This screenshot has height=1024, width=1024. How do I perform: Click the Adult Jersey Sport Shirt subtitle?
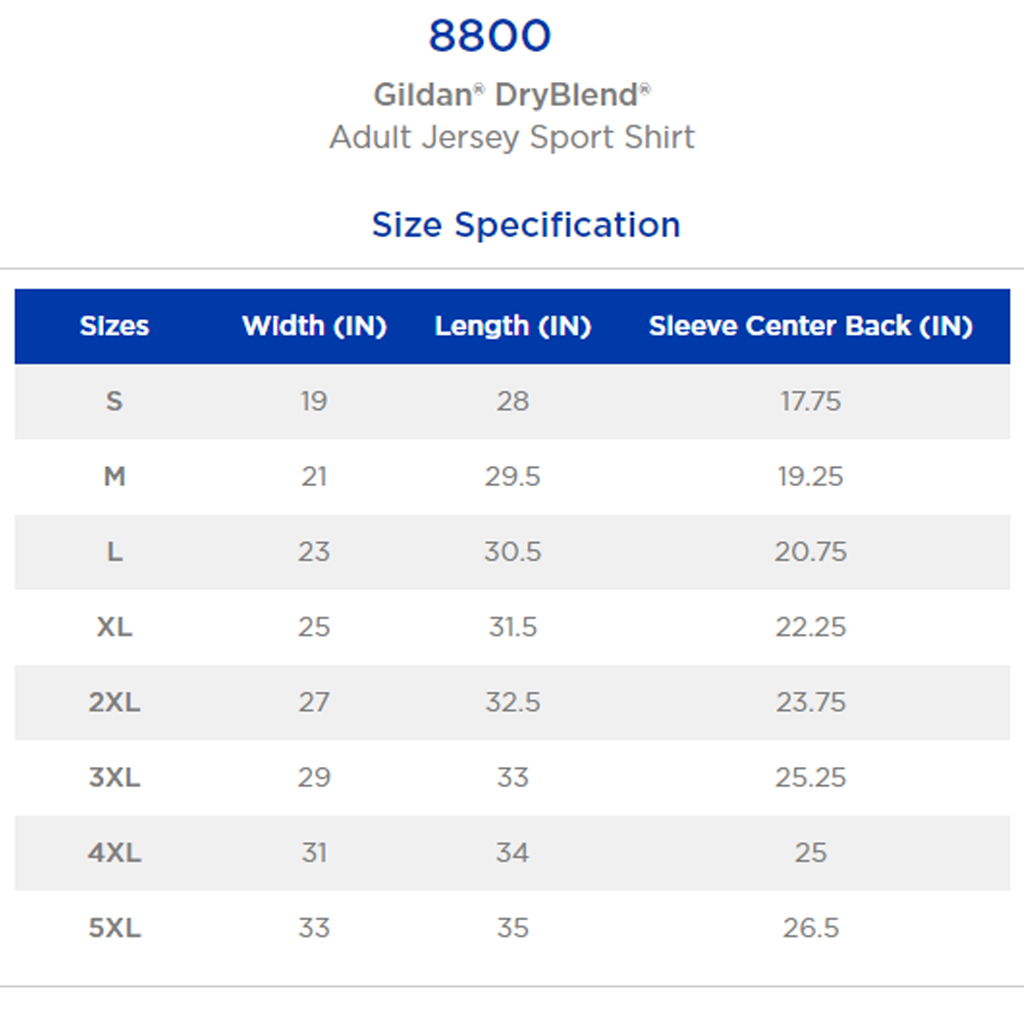[x=511, y=137]
